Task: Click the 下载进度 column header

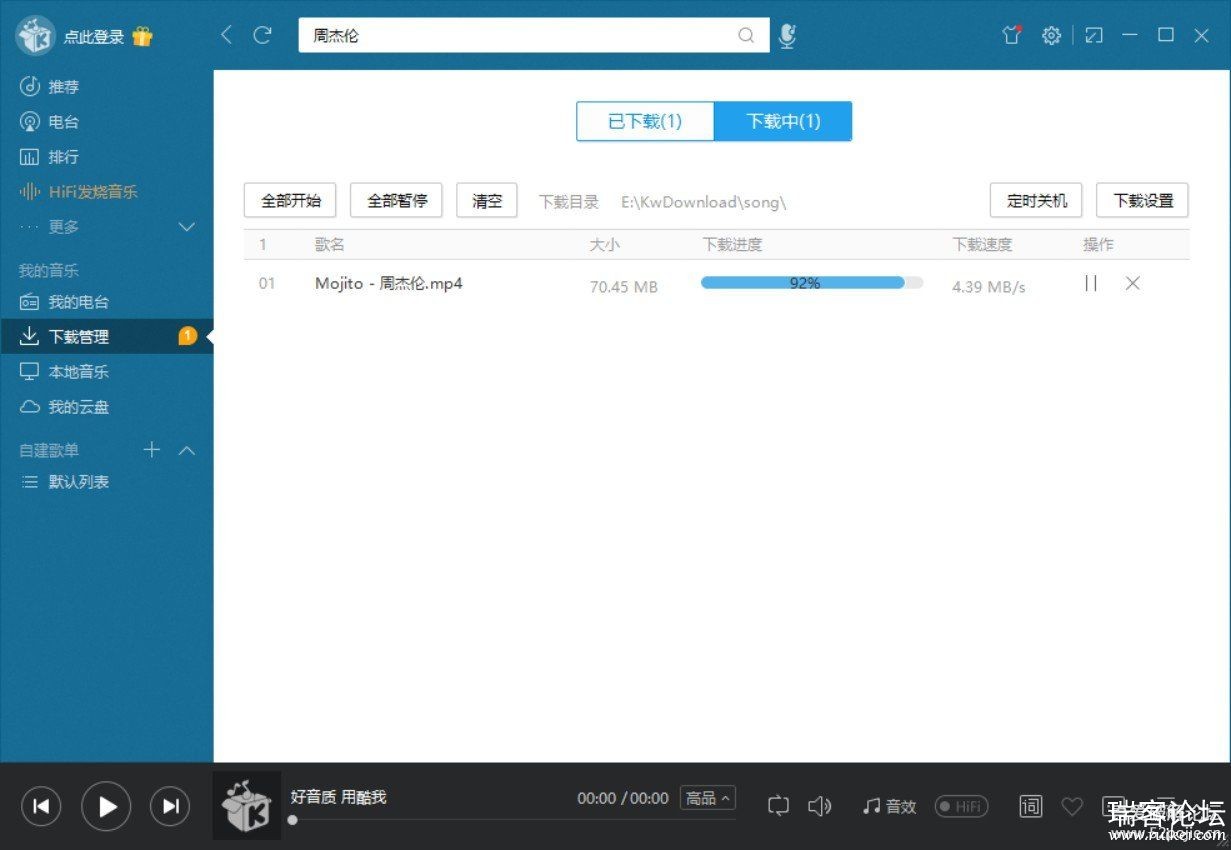Action: (x=732, y=245)
